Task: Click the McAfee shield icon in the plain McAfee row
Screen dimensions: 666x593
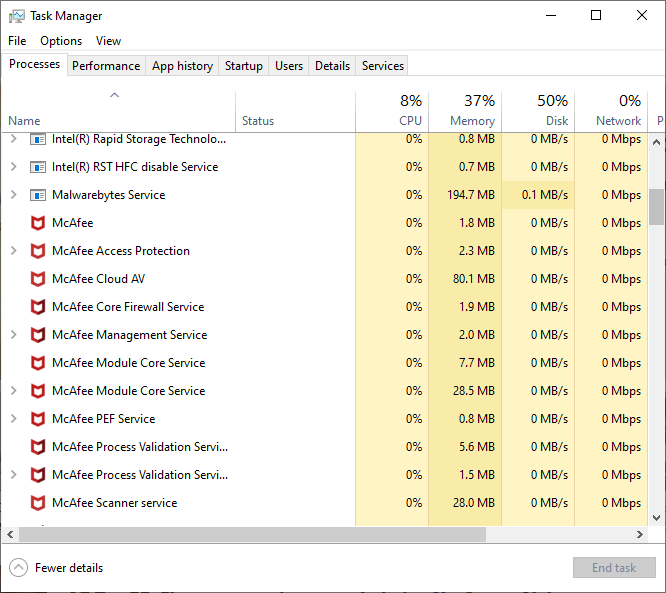Action: pos(38,223)
